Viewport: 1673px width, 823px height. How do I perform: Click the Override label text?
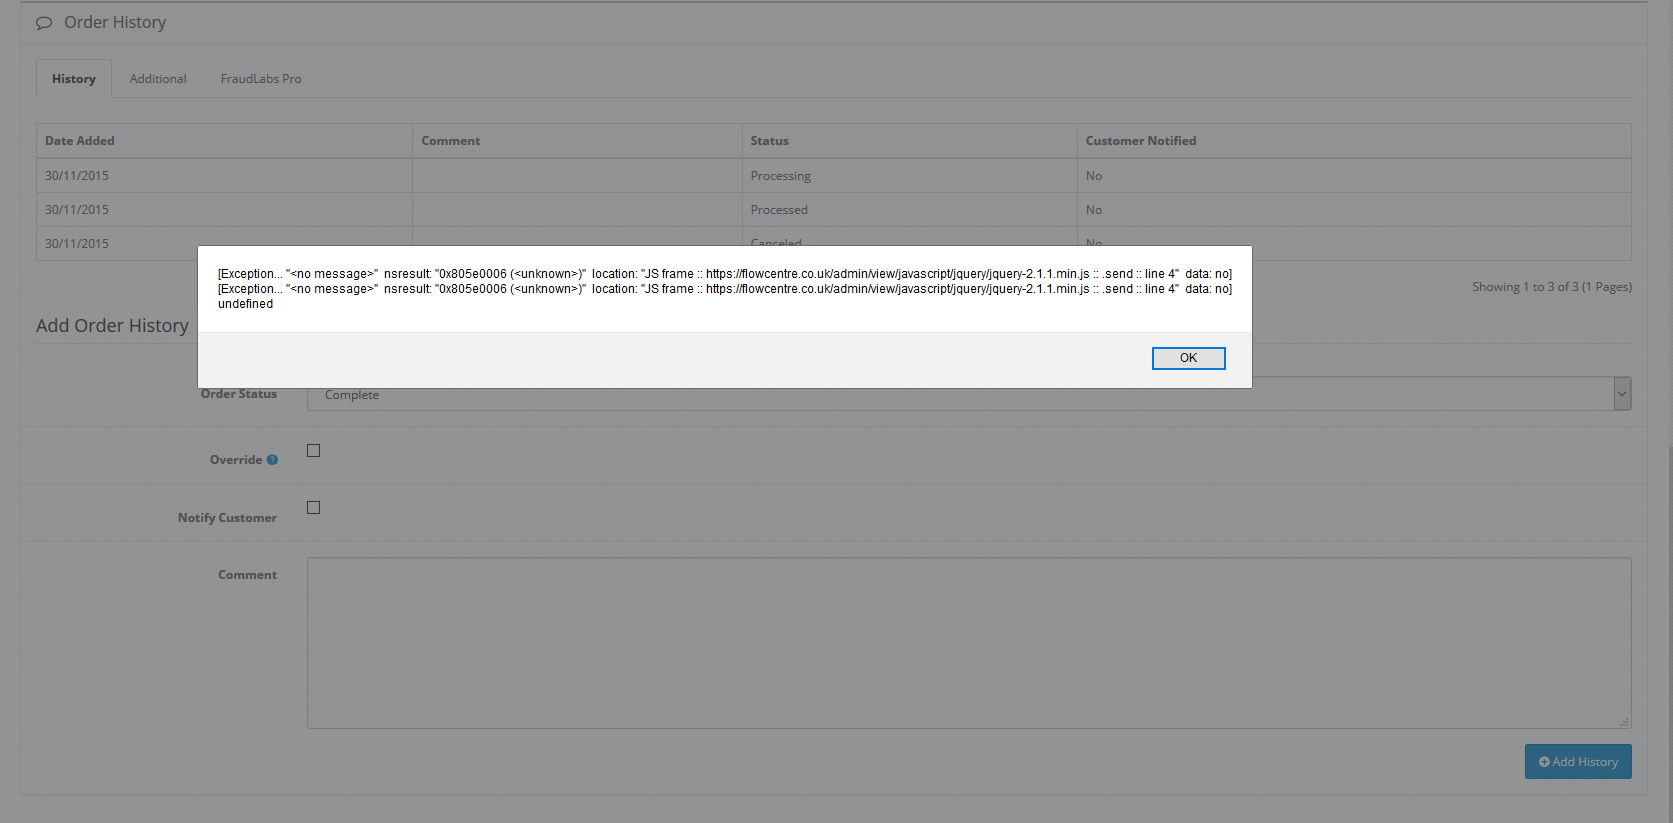click(x=236, y=460)
